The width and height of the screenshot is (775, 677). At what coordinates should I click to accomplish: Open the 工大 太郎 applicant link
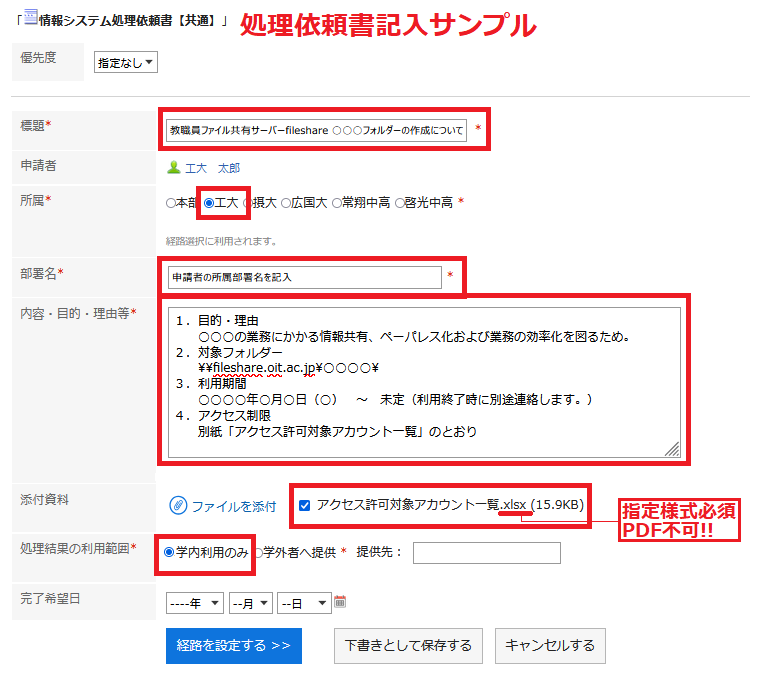tap(212, 168)
